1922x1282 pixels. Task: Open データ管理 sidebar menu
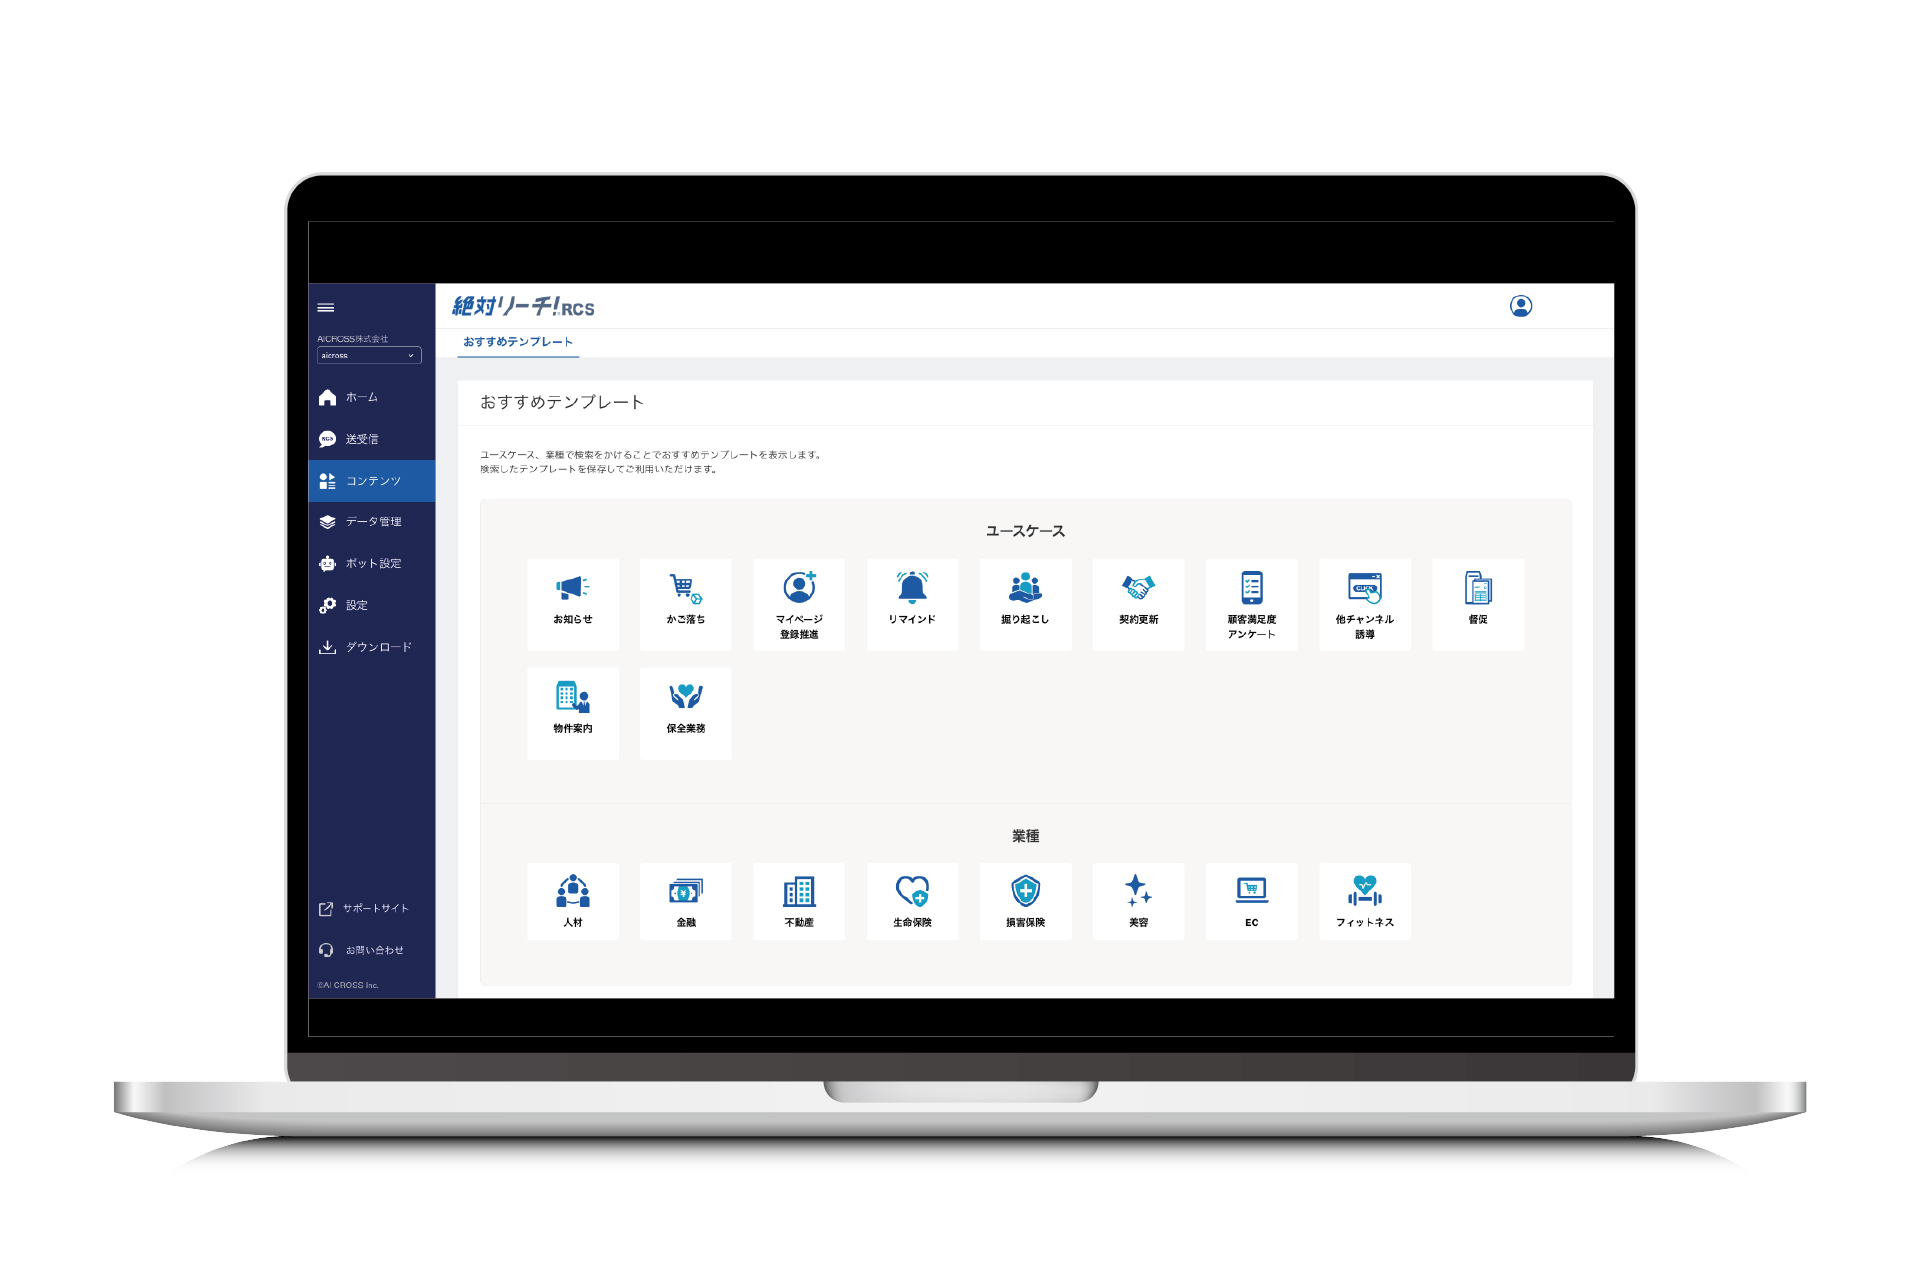point(372,522)
